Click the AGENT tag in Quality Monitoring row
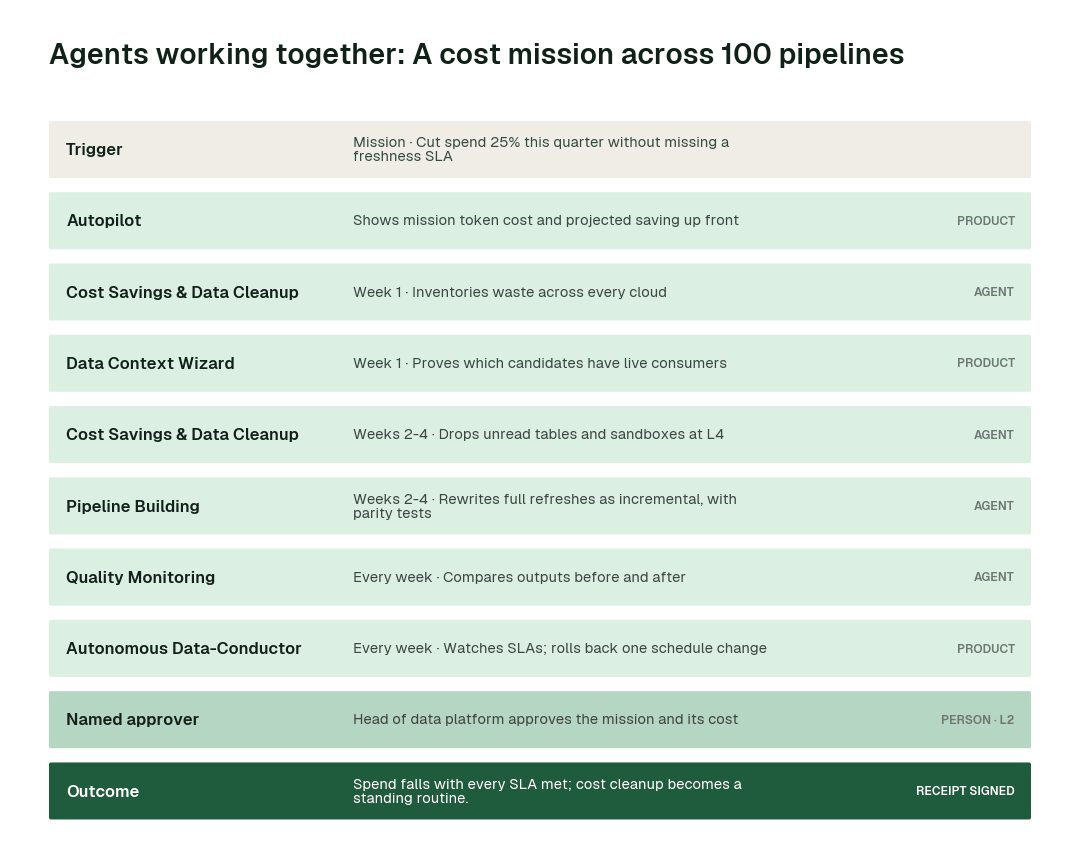This screenshot has width=1080, height=859. [994, 577]
